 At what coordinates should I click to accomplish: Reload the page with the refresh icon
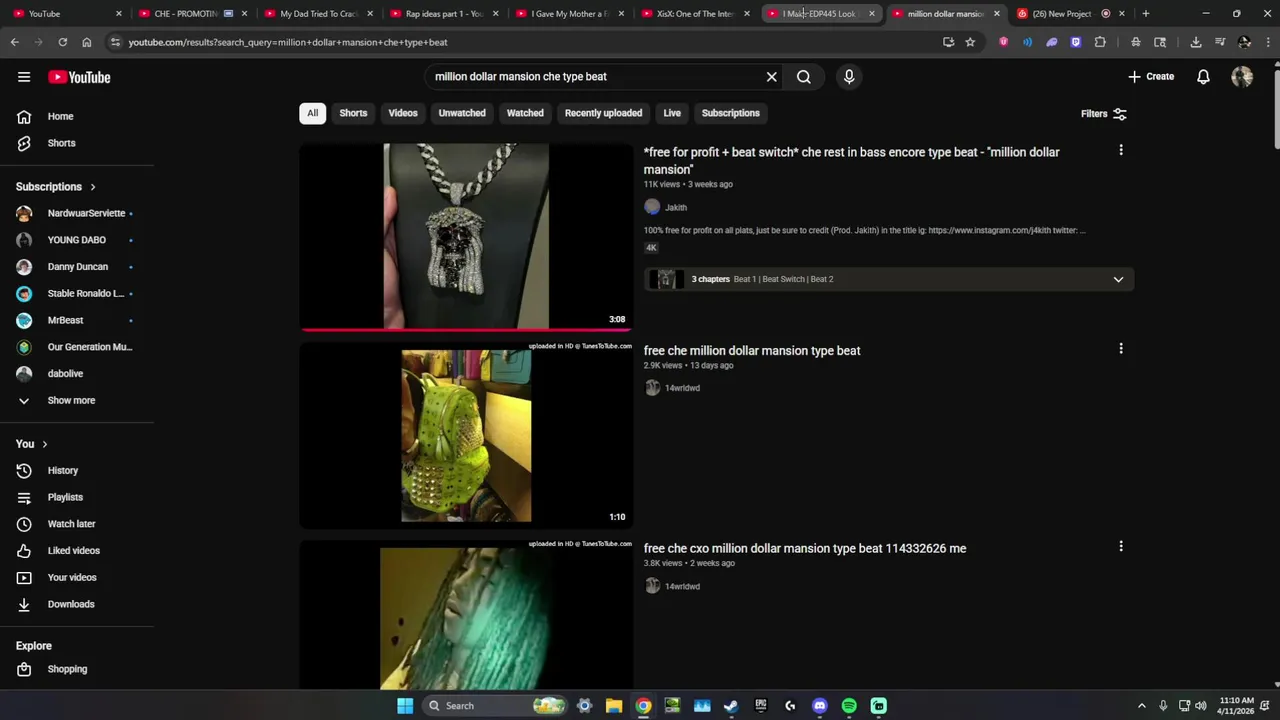tap(62, 42)
